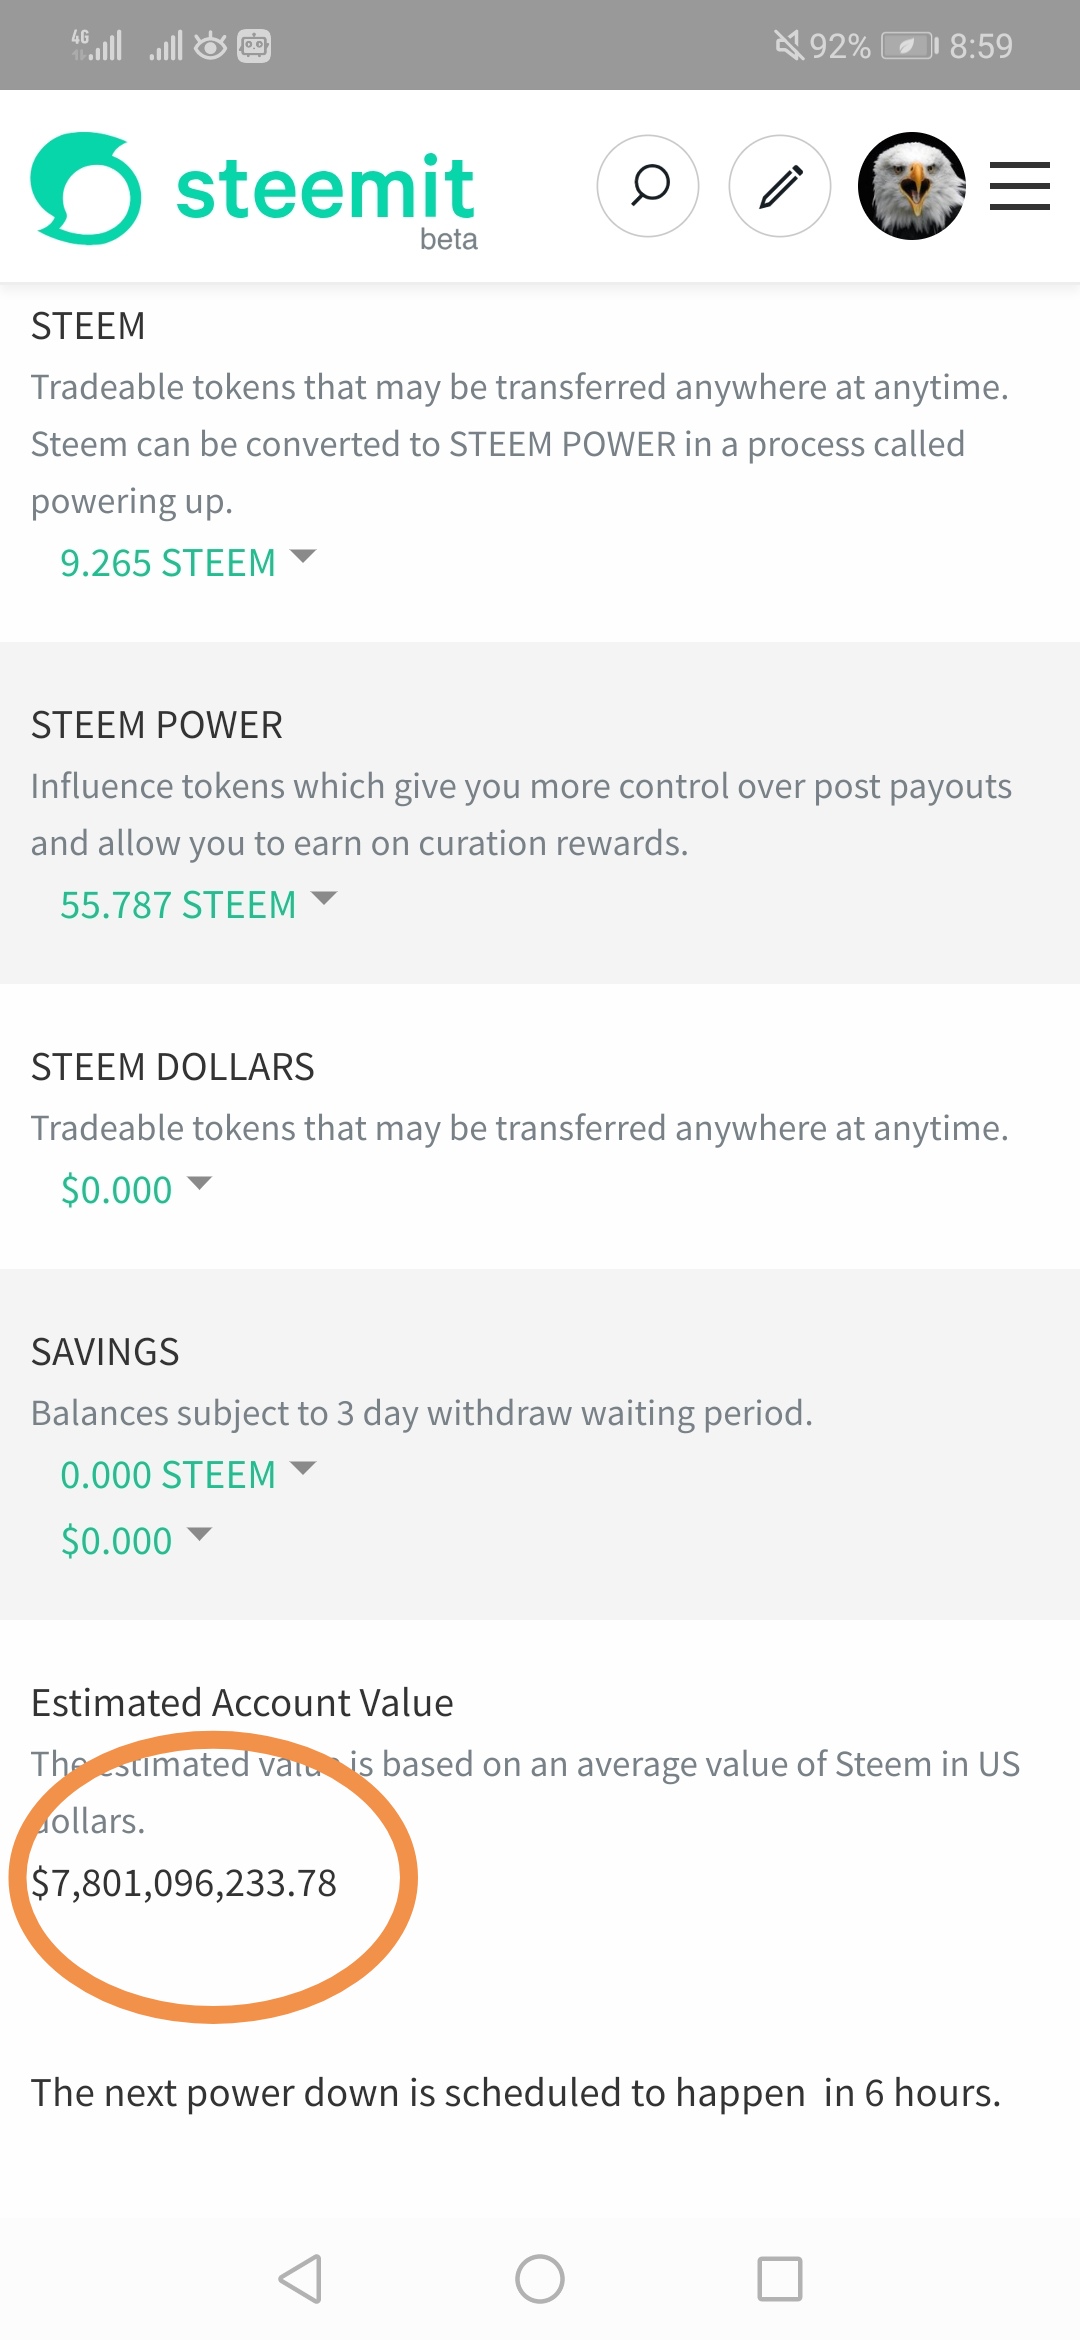Tap the next power down schedule text
This screenshot has height=2340, width=1080.
pyautogui.click(x=516, y=2093)
